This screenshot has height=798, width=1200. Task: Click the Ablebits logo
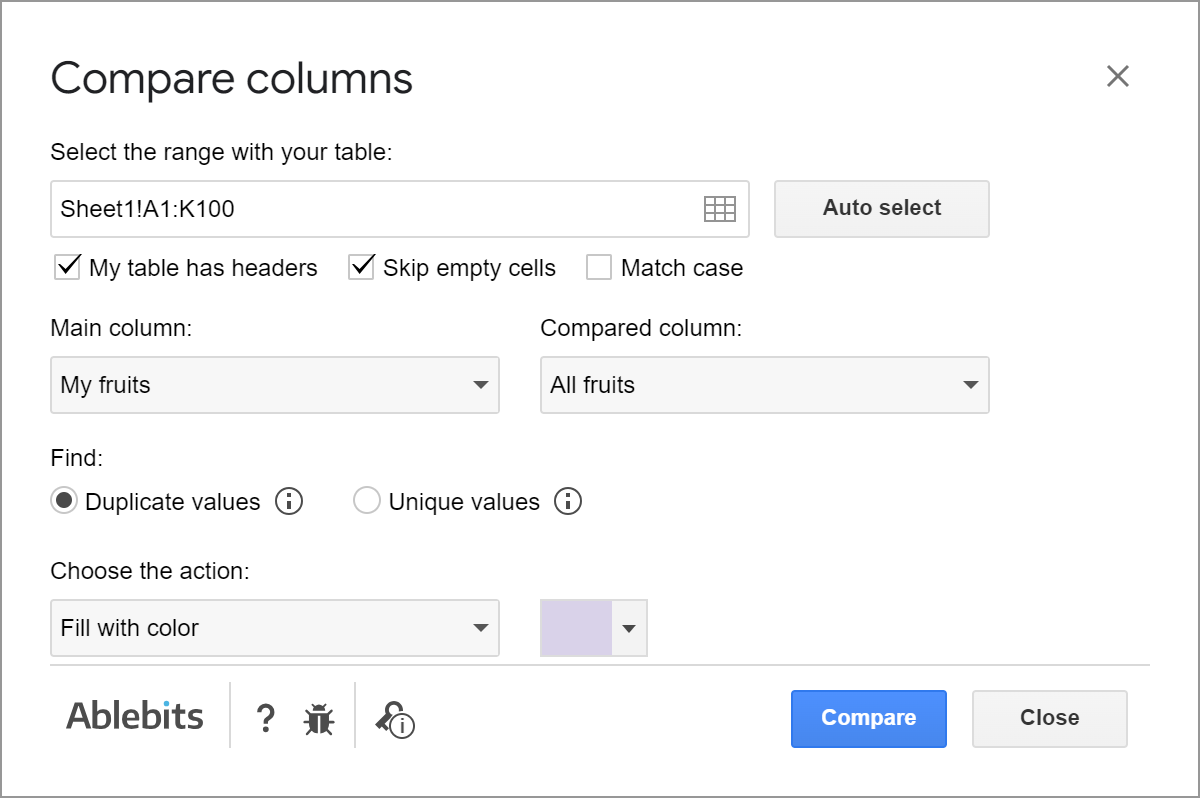pos(135,716)
